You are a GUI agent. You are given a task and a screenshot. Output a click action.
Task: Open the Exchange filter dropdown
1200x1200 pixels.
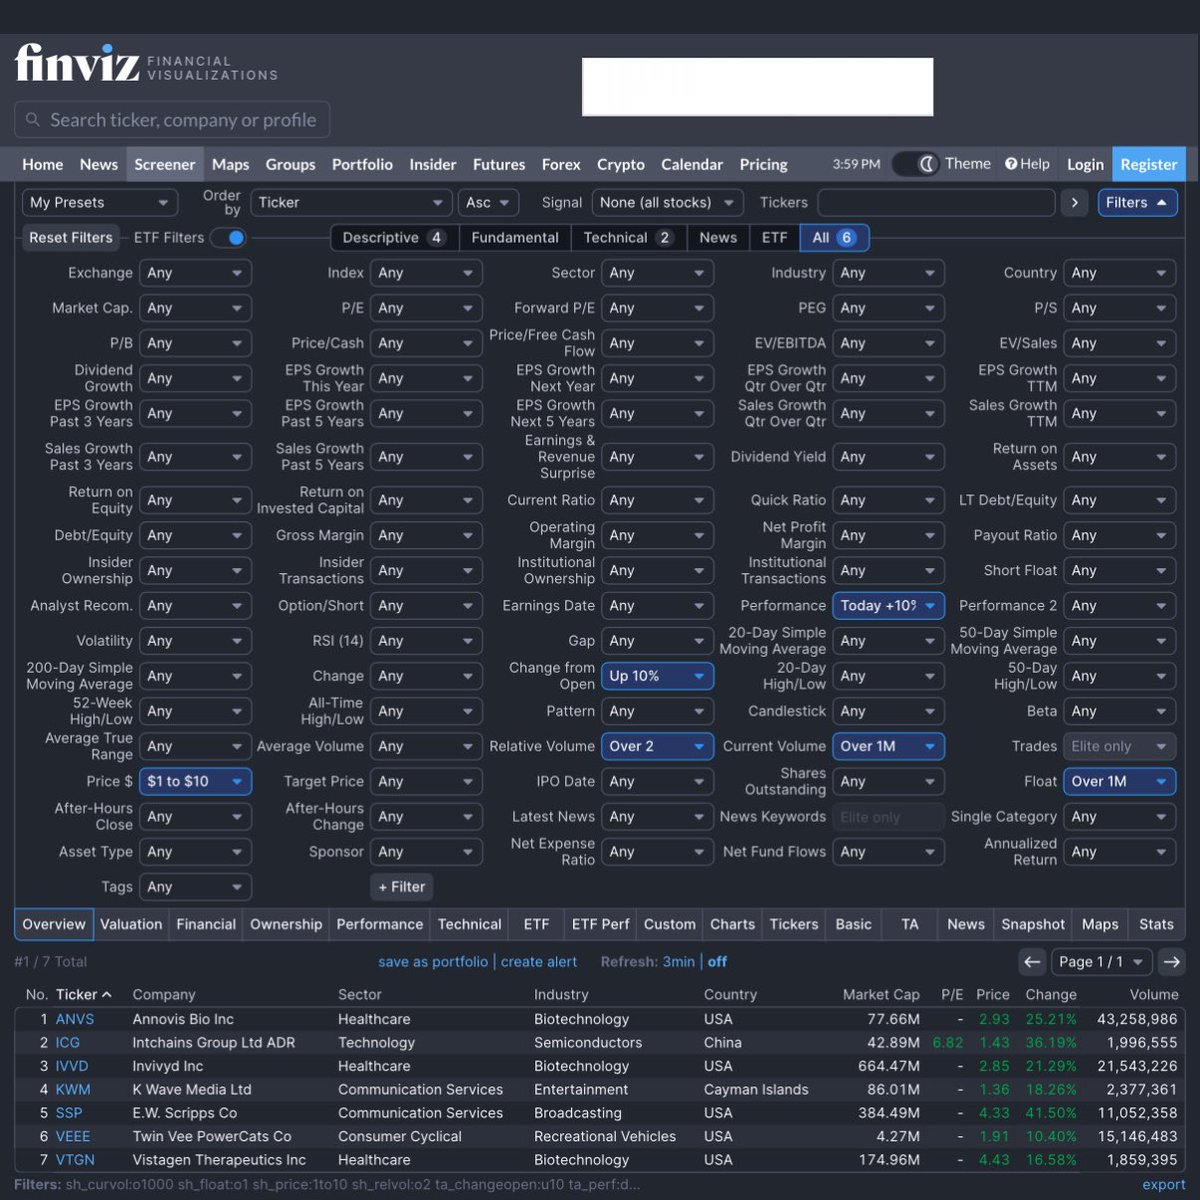pyautogui.click(x=195, y=273)
